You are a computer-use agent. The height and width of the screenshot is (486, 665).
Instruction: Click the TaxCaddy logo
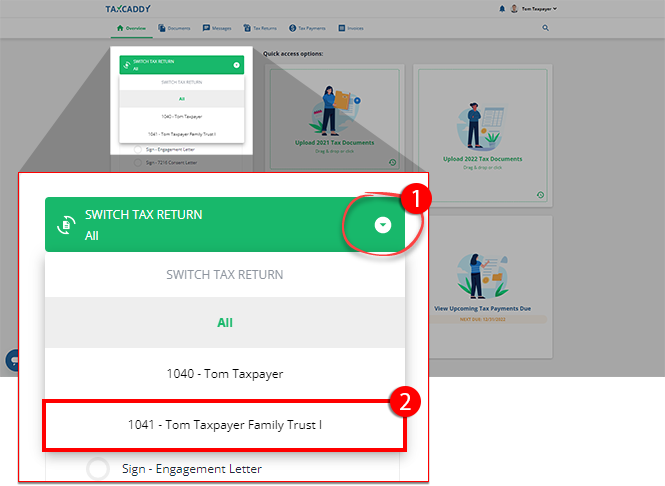click(x=128, y=9)
